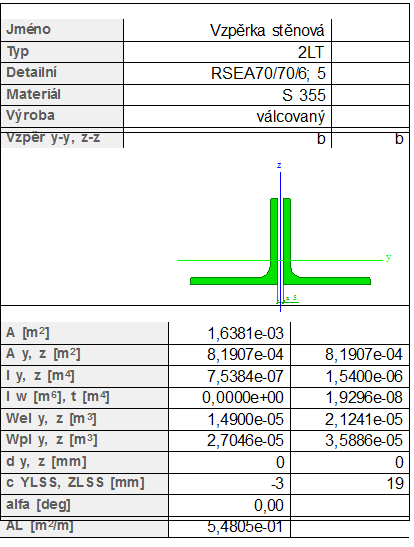The height and width of the screenshot is (547, 414).
Task: Click the green y axis label
Action: click(x=388, y=258)
